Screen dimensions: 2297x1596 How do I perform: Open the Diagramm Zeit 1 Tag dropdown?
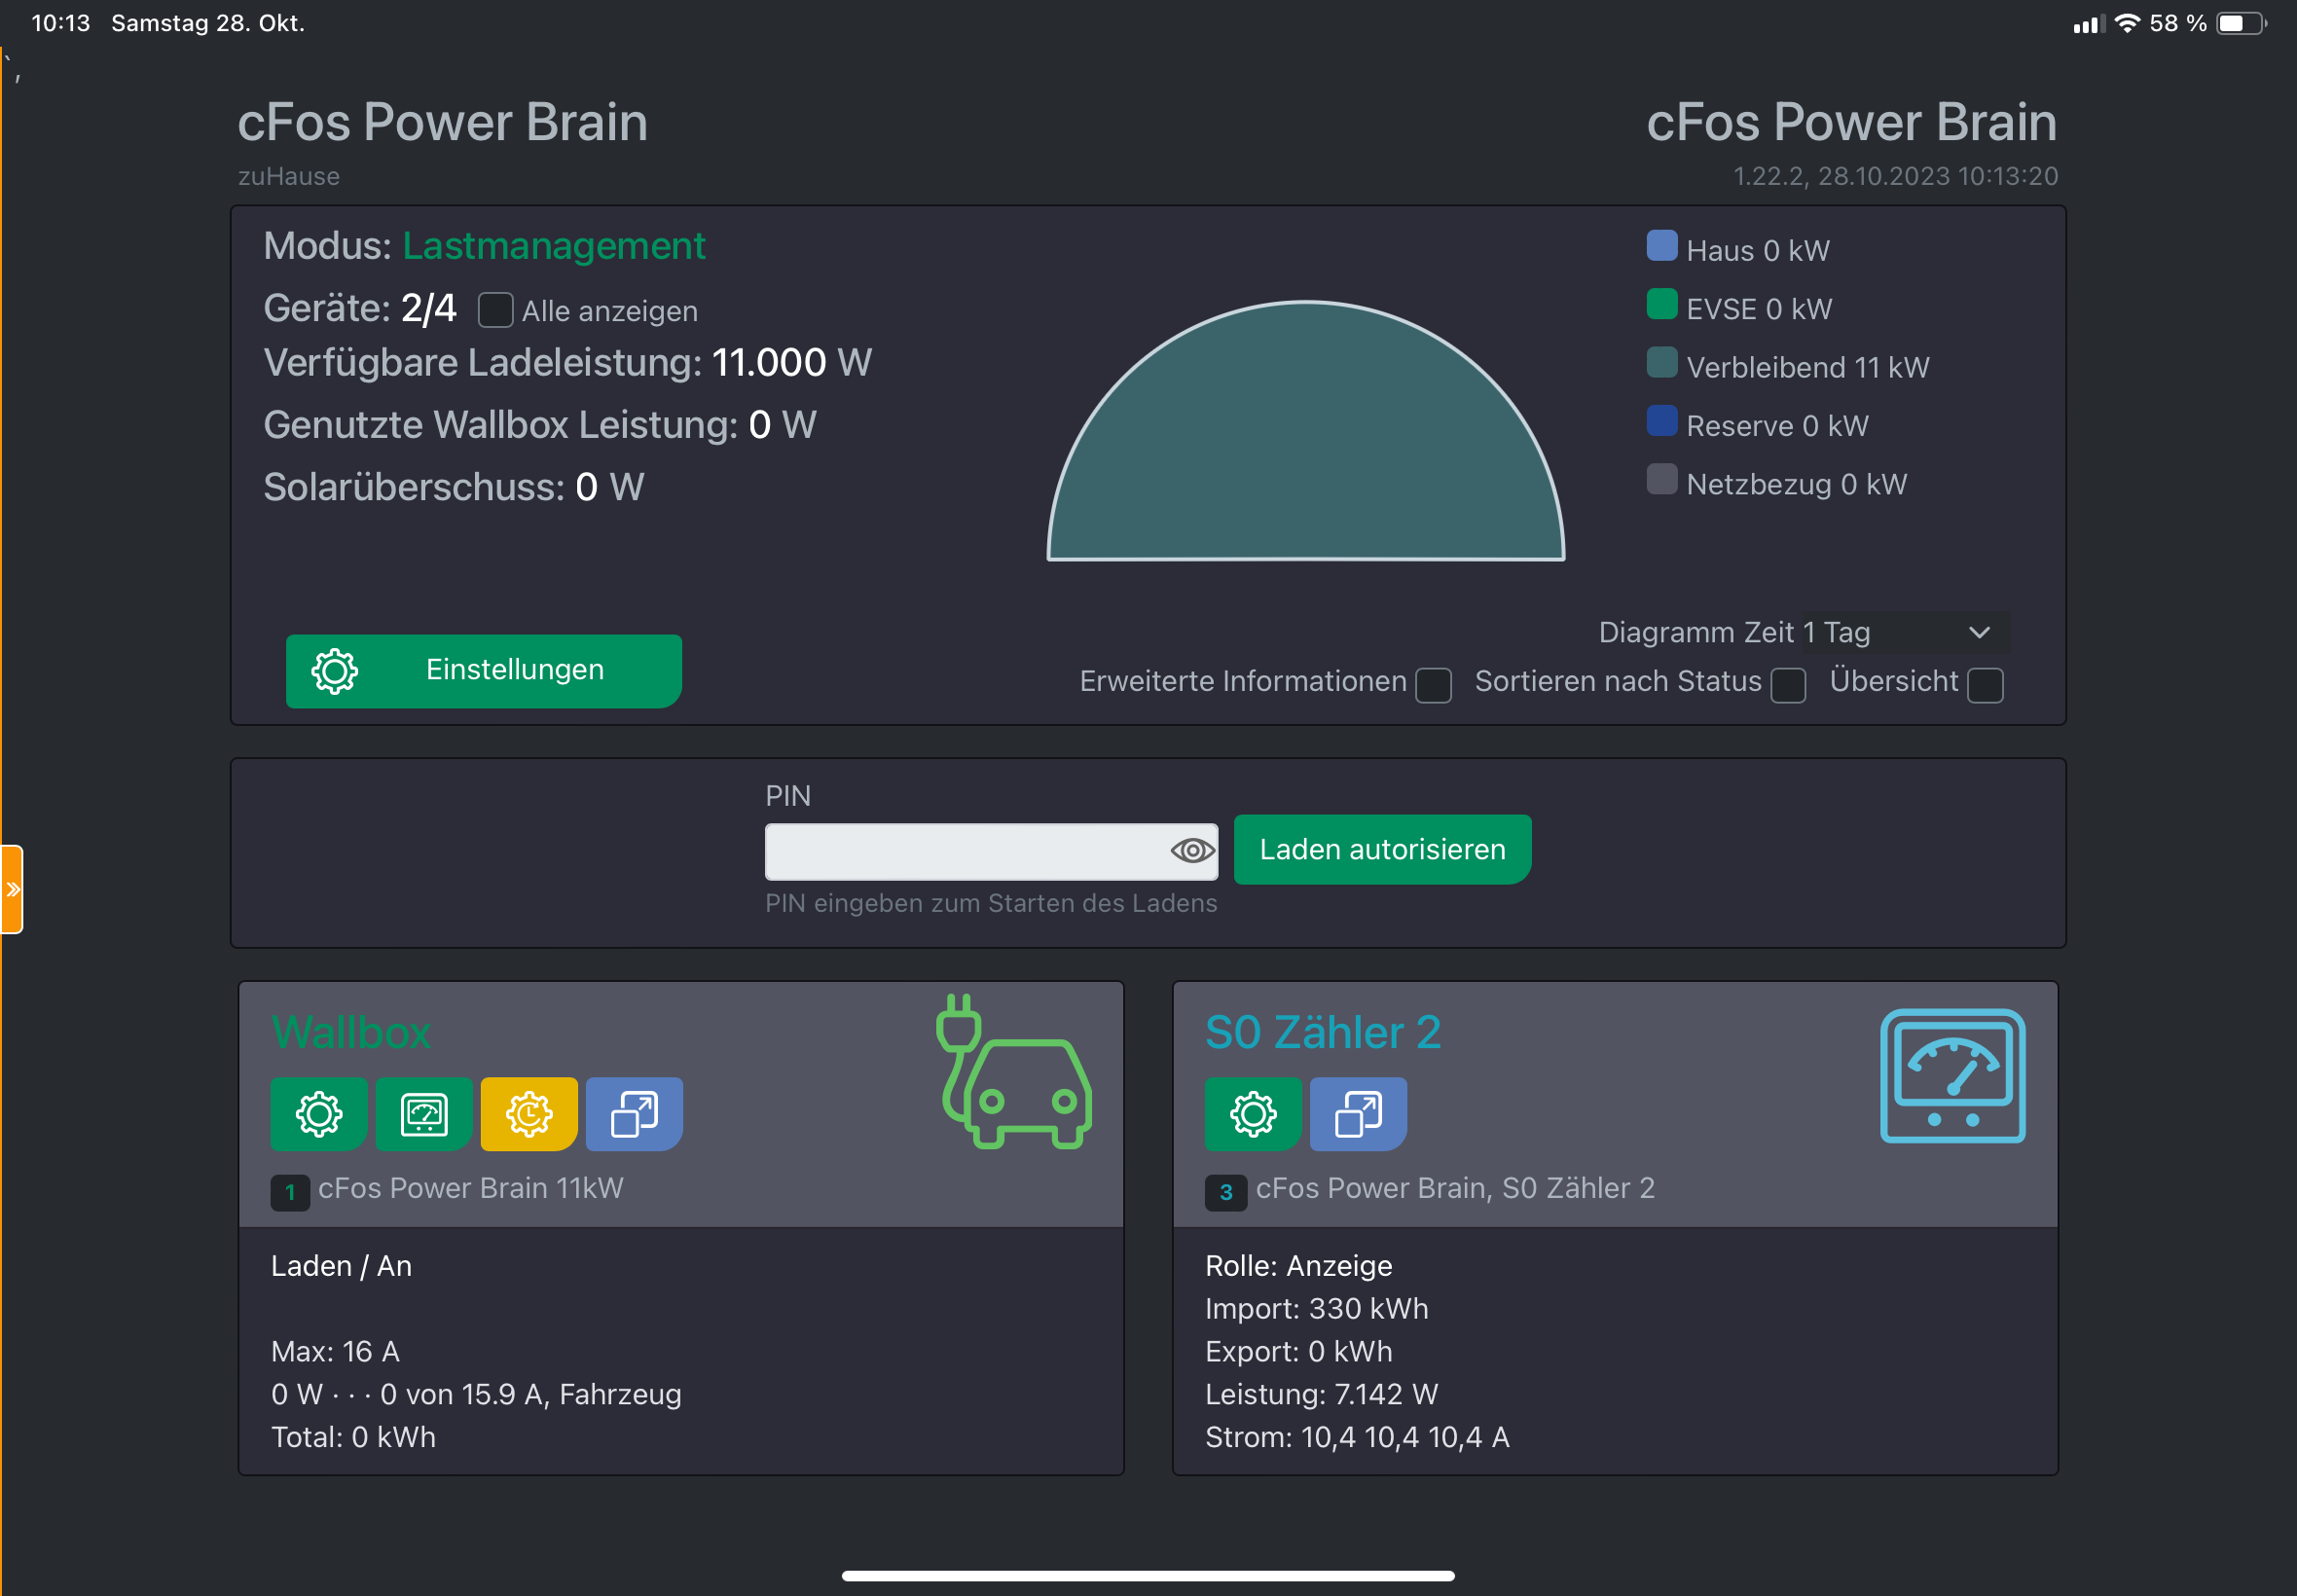click(x=1906, y=632)
